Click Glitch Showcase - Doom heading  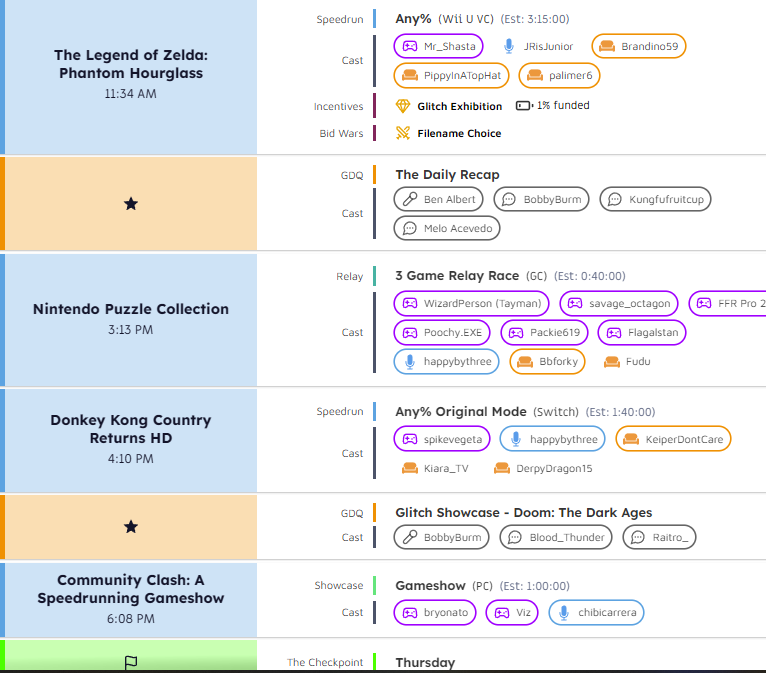tap(524, 512)
